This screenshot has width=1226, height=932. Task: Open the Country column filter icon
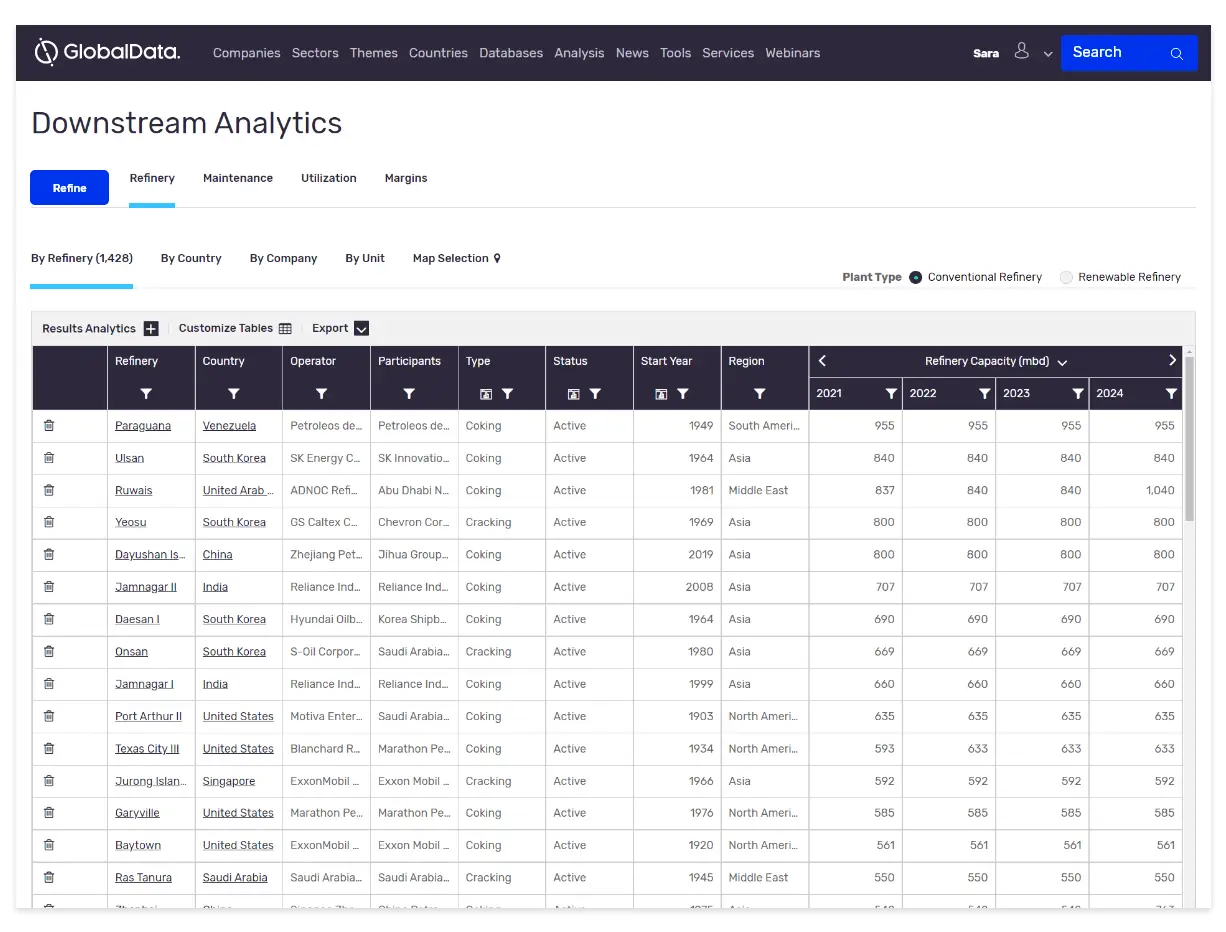[233, 394]
